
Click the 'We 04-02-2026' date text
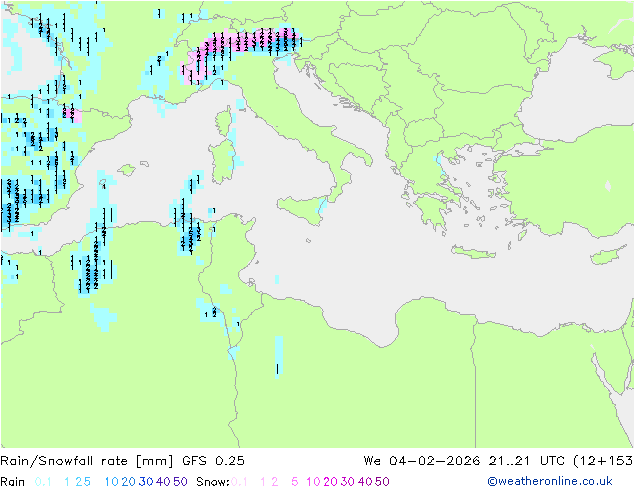point(422,461)
